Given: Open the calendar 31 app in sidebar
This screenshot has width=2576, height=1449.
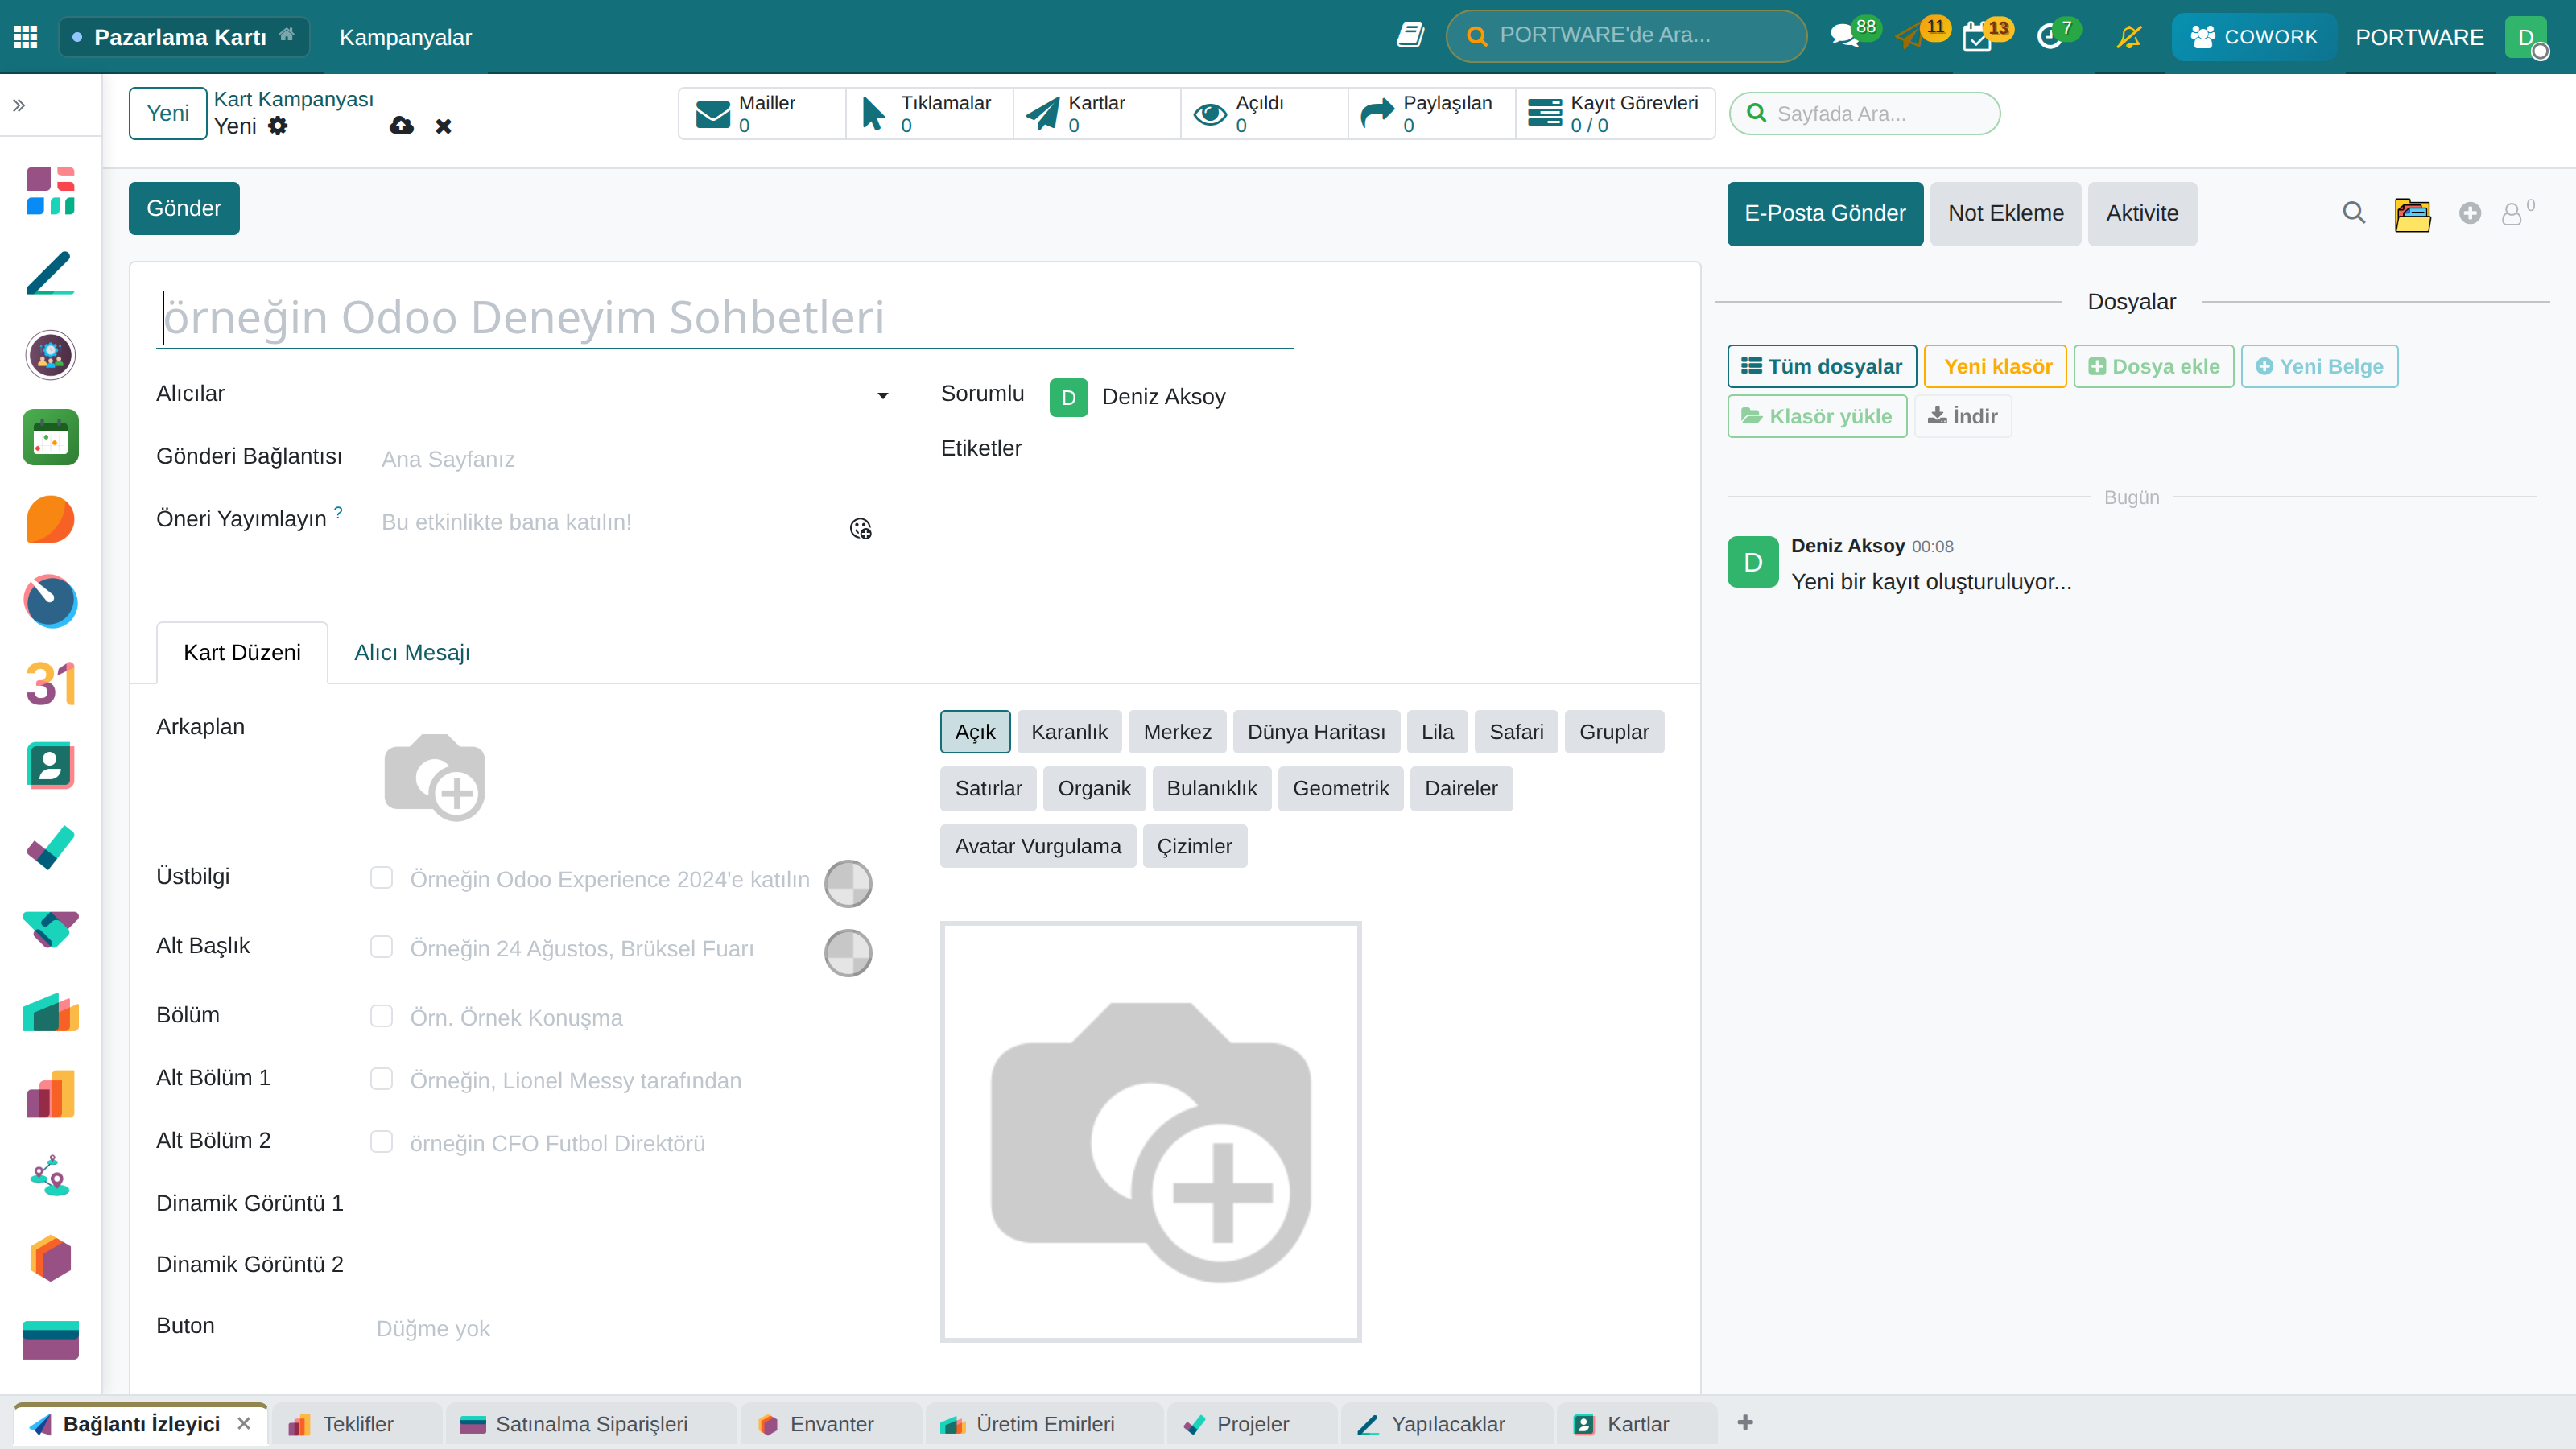Looking at the screenshot, I should coord(51,684).
